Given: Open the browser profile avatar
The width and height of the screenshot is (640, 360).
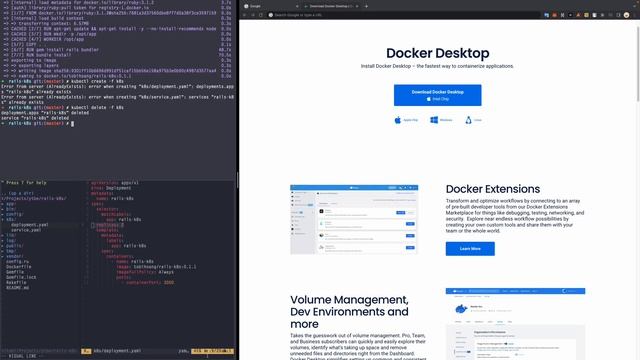Looking at the screenshot, I should 627,15.
